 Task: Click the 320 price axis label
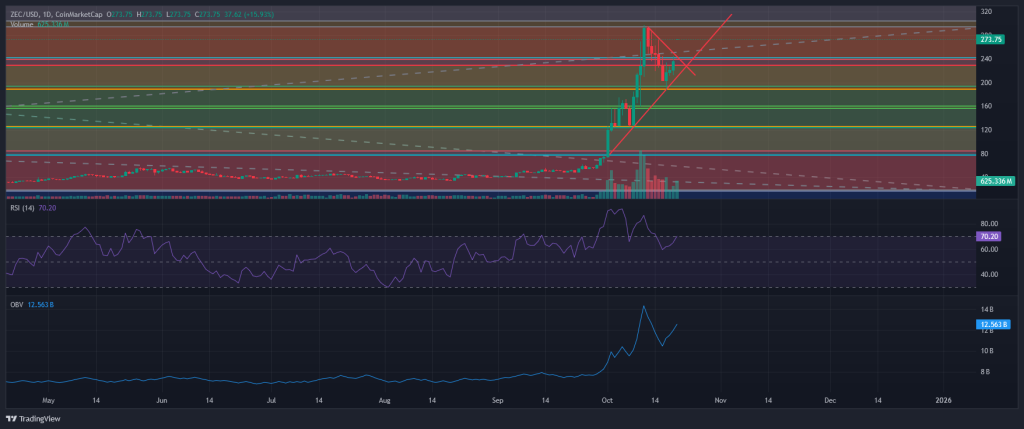point(986,13)
